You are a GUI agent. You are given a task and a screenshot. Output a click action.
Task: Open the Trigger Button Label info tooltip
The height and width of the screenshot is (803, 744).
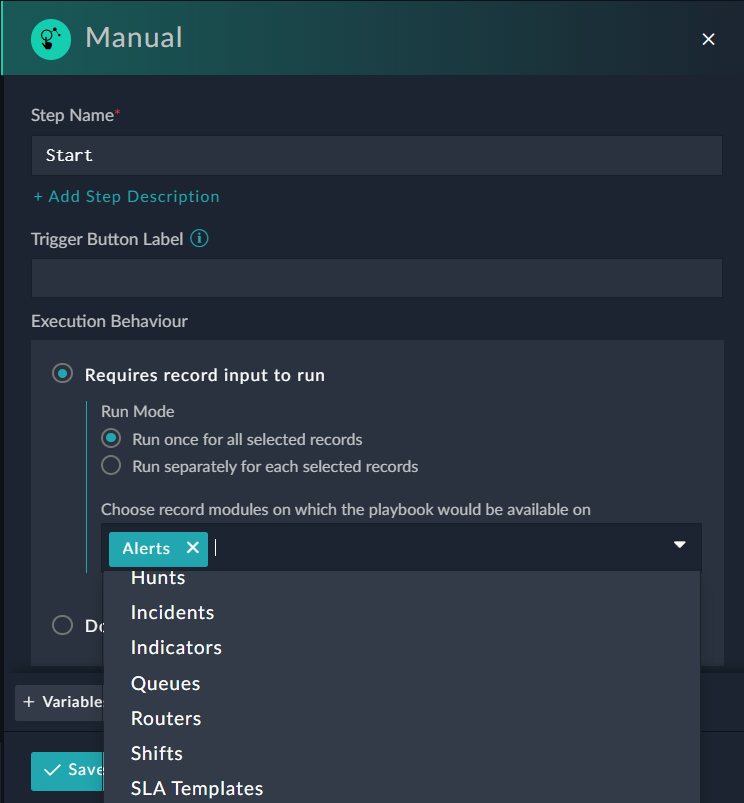tap(199, 239)
